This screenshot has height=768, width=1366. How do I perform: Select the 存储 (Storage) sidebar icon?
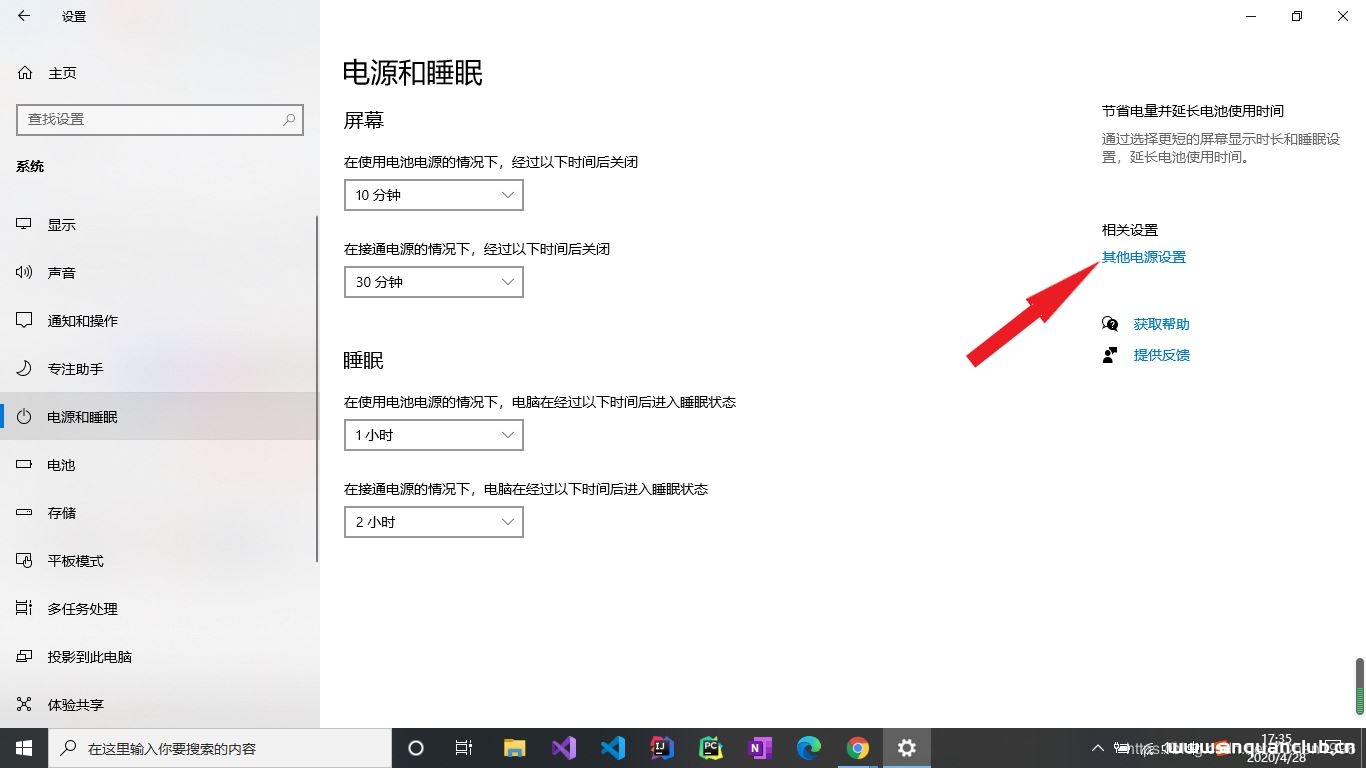61,512
